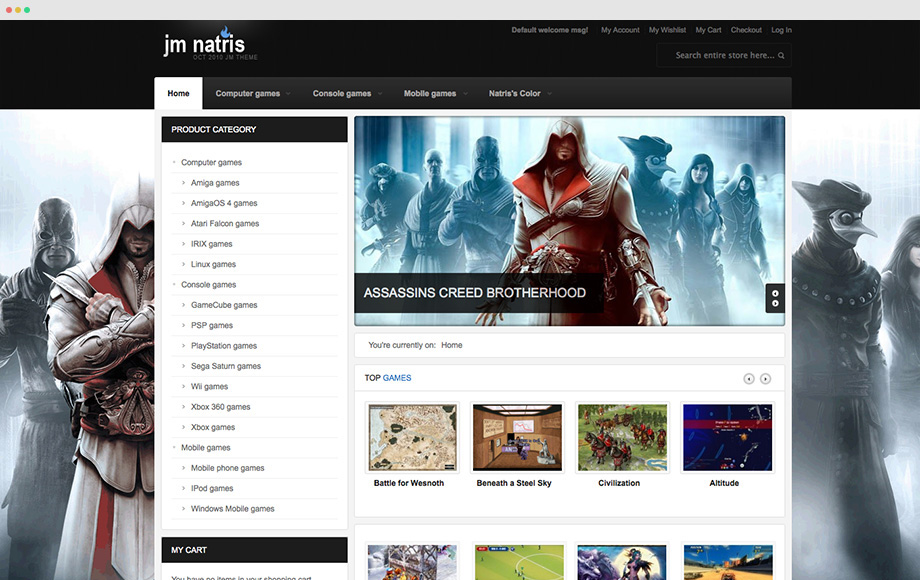
Task: Select Atari Falcon games category
Action: pyautogui.click(x=225, y=223)
